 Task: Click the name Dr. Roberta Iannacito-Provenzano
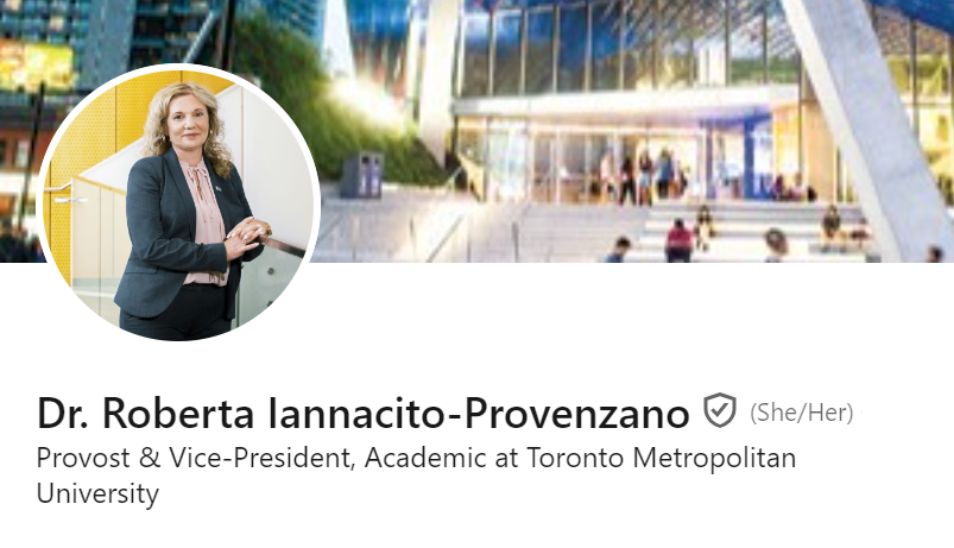click(363, 414)
